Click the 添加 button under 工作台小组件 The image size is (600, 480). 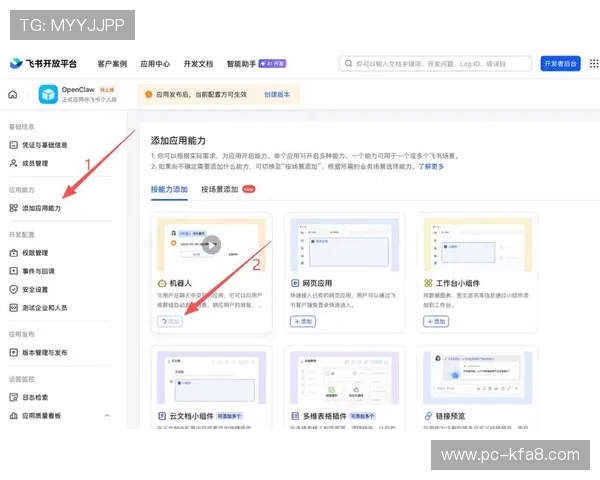[436, 321]
